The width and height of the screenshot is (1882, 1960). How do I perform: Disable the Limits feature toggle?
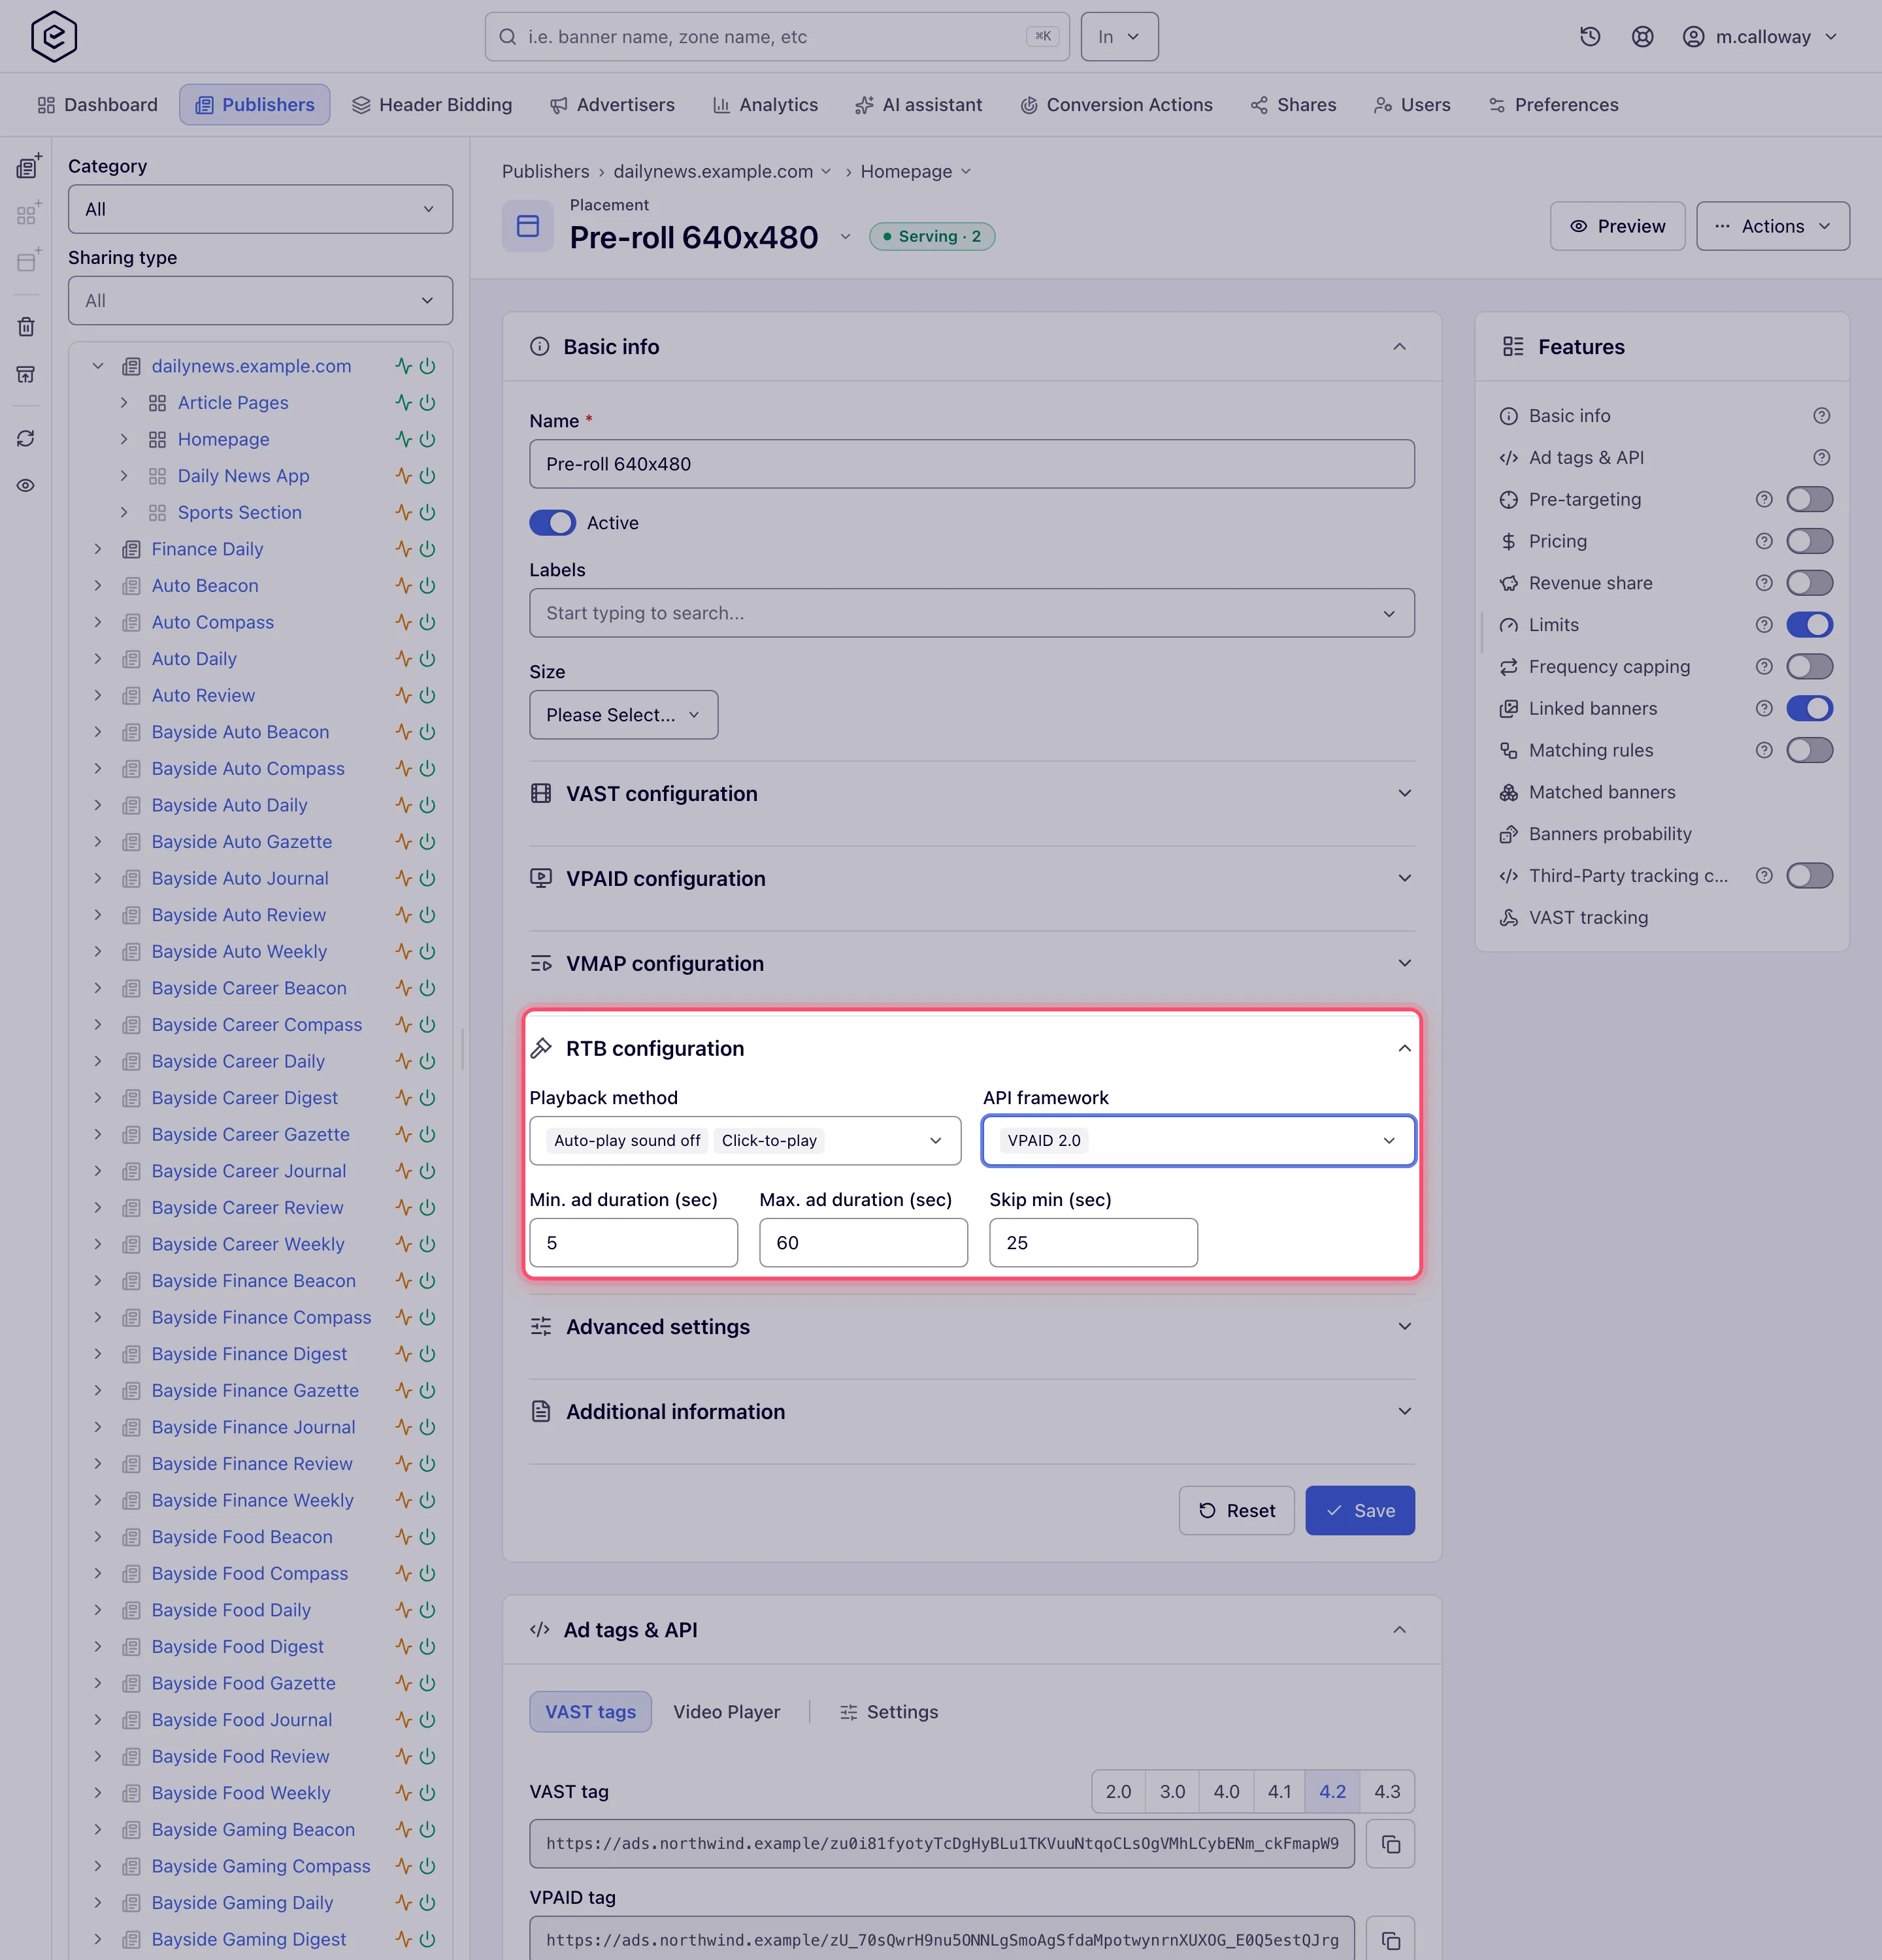coord(1809,625)
